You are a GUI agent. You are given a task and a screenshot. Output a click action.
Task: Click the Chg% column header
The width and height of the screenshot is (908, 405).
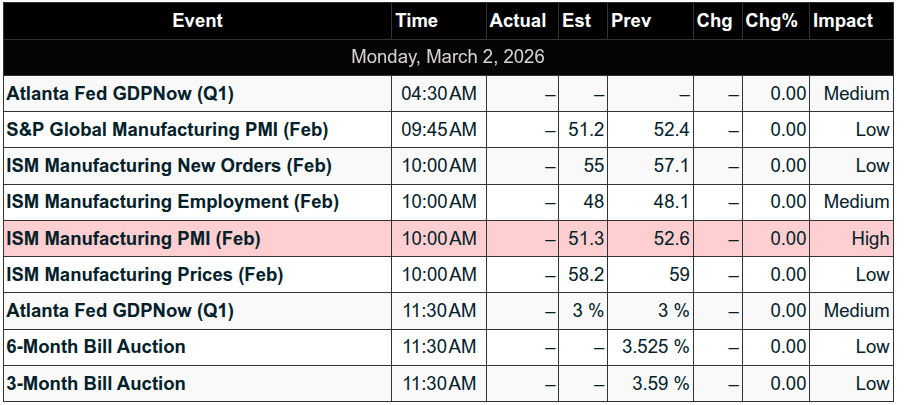tap(771, 20)
